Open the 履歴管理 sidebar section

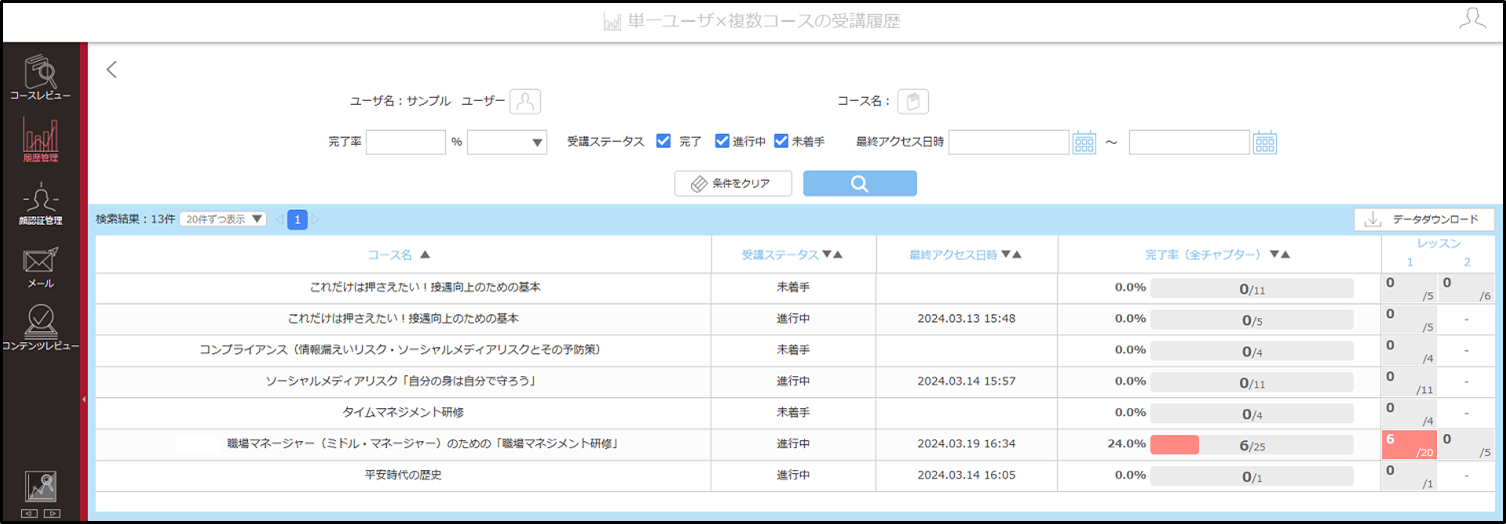click(x=41, y=140)
